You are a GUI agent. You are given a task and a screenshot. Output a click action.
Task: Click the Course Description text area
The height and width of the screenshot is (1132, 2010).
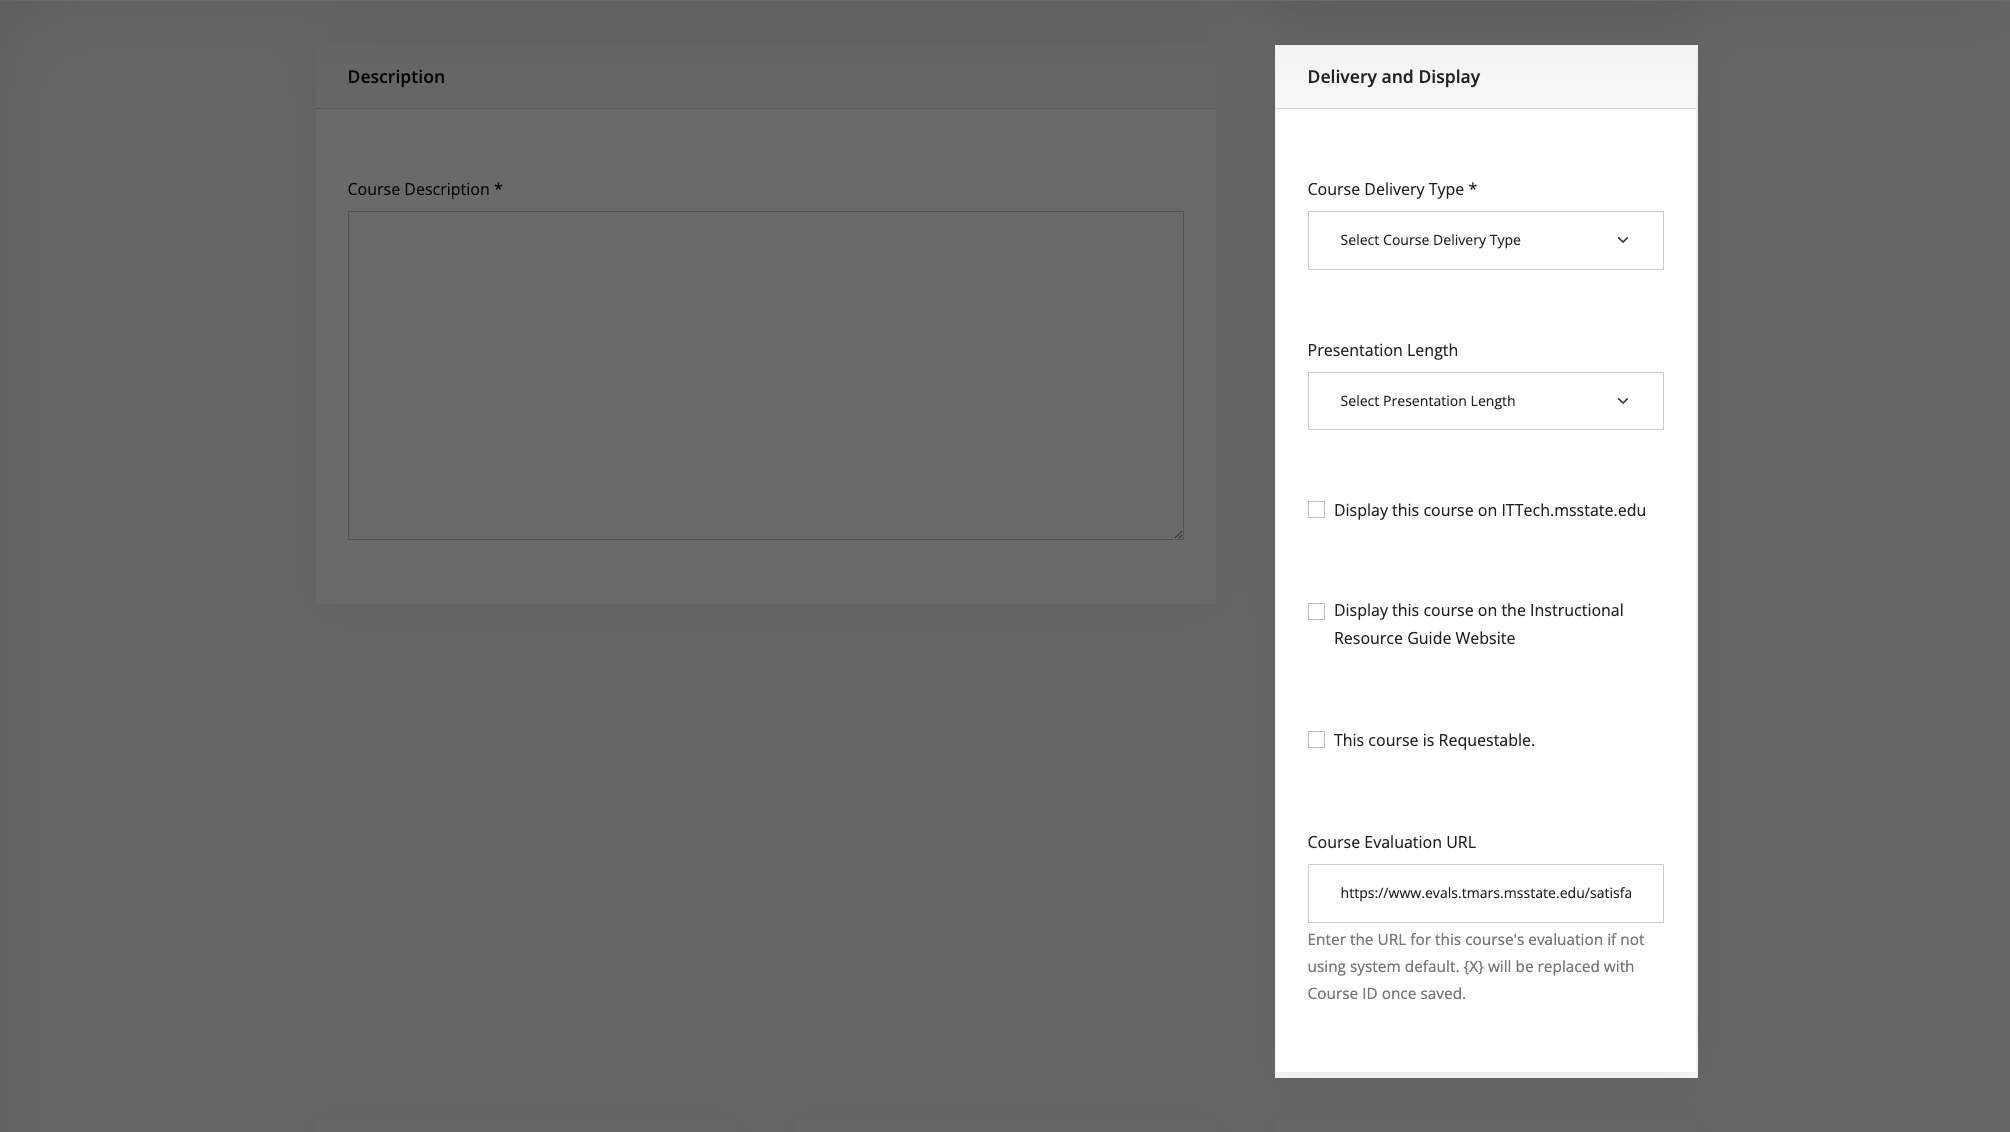click(x=765, y=375)
